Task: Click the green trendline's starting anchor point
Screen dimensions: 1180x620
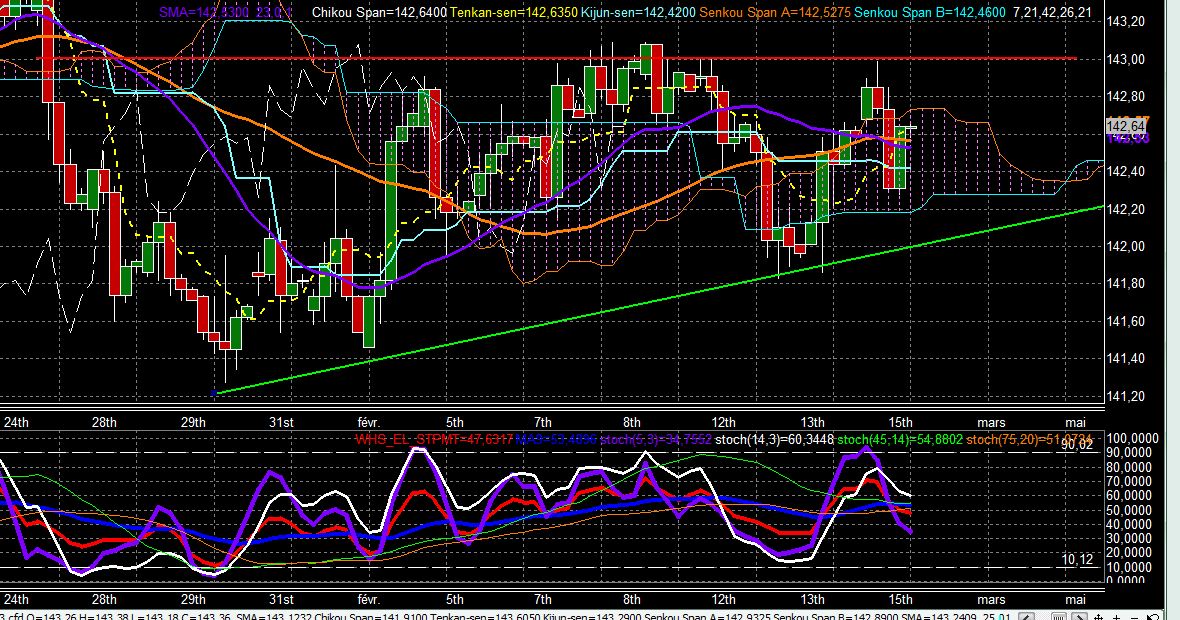Action: click(214, 393)
